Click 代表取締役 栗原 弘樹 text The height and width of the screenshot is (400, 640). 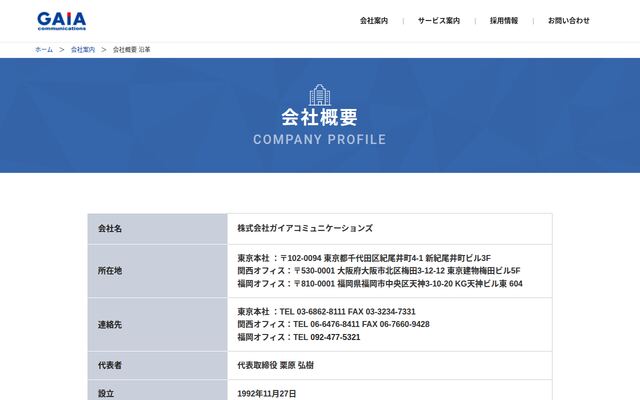(x=276, y=365)
